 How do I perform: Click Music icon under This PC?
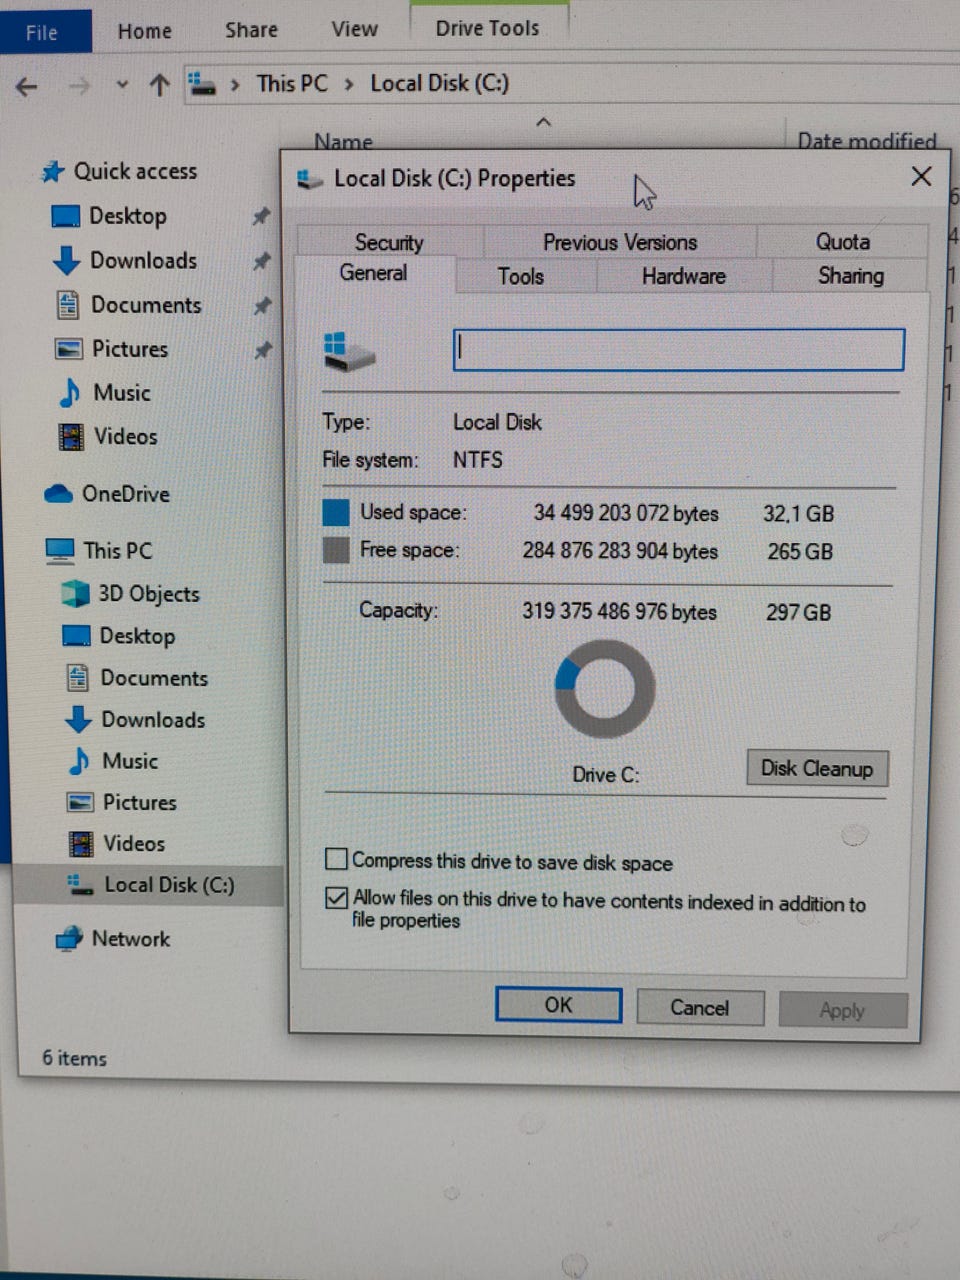click(x=79, y=761)
